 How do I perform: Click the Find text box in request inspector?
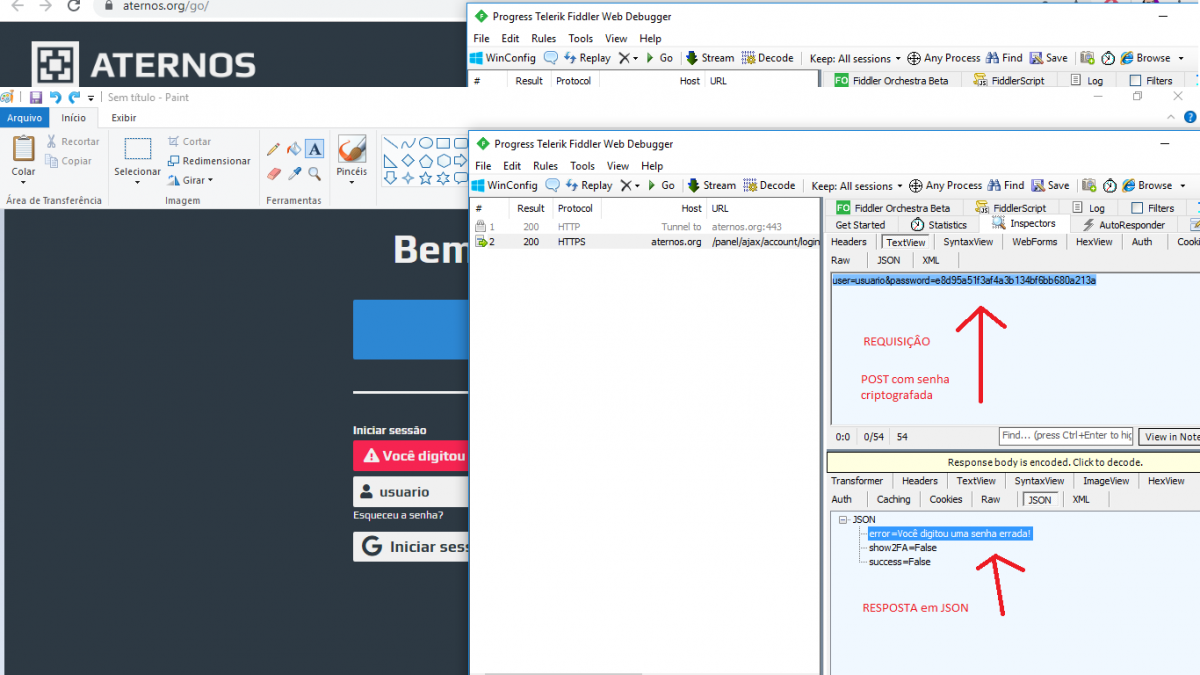1066,436
